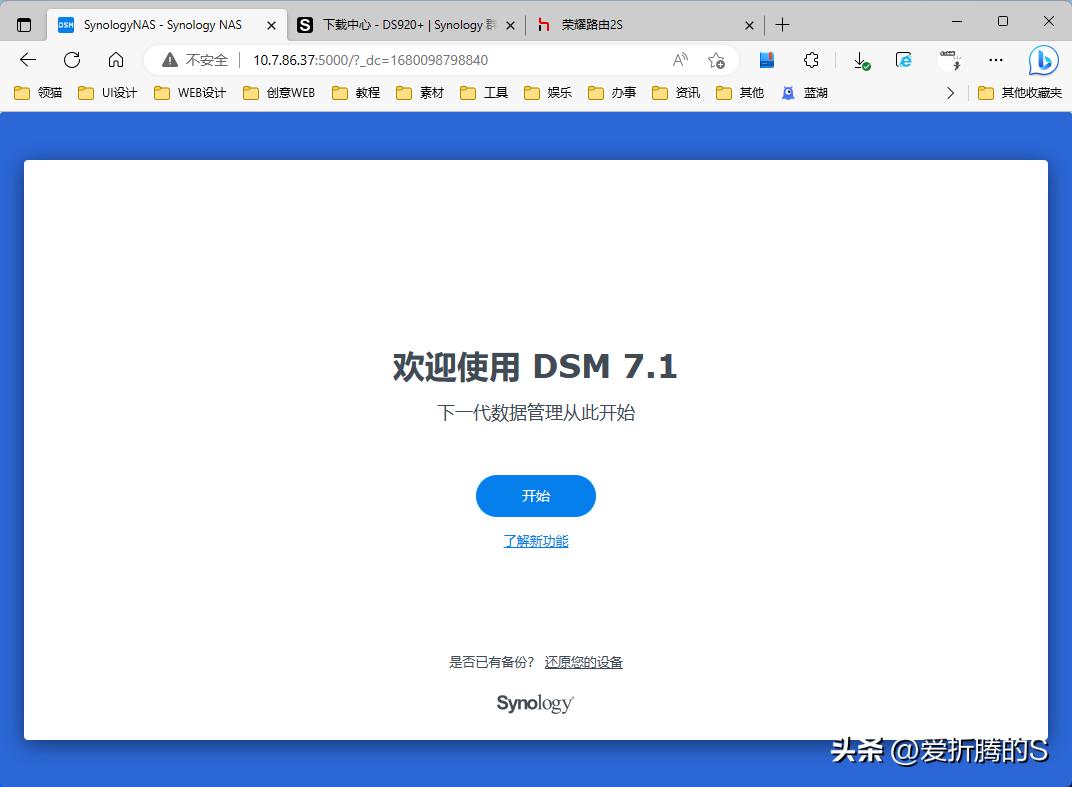
Task: Open the 蓝湖 bookmark on the favorites bar
Action: [x=806, y=92]
